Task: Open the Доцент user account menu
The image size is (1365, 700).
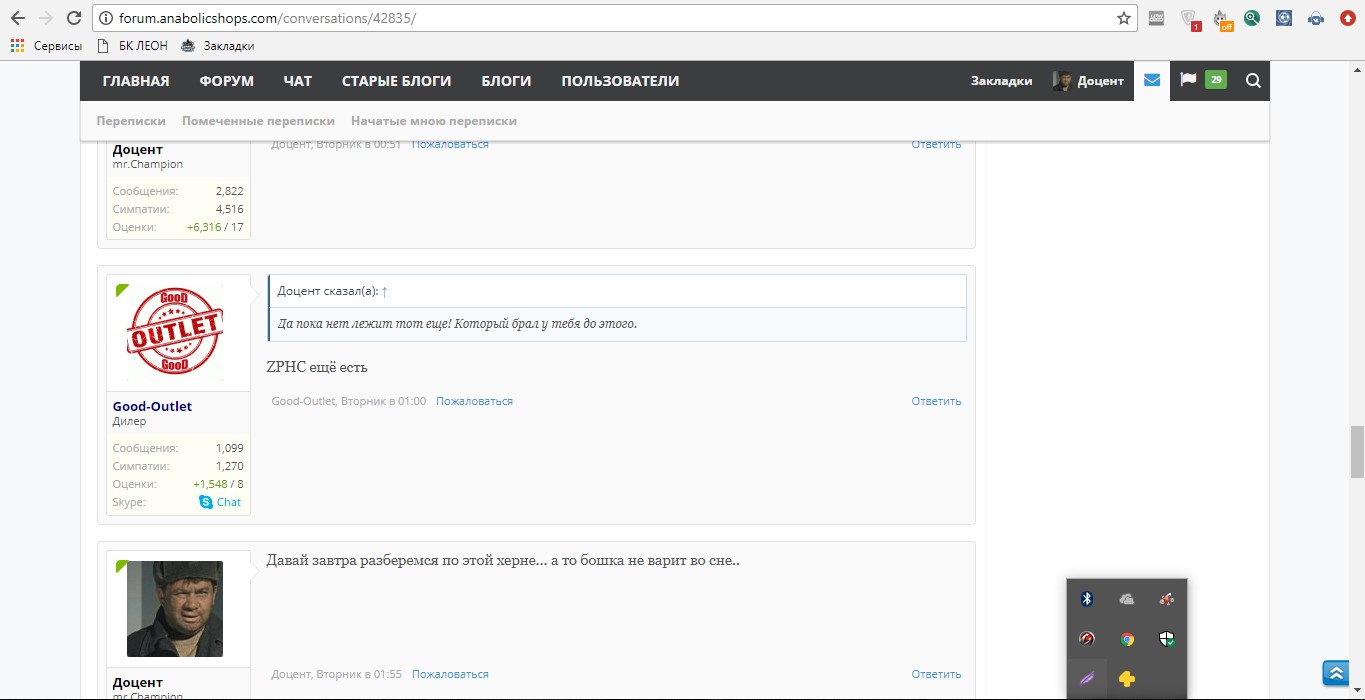Action: [x=1088, y=81]
